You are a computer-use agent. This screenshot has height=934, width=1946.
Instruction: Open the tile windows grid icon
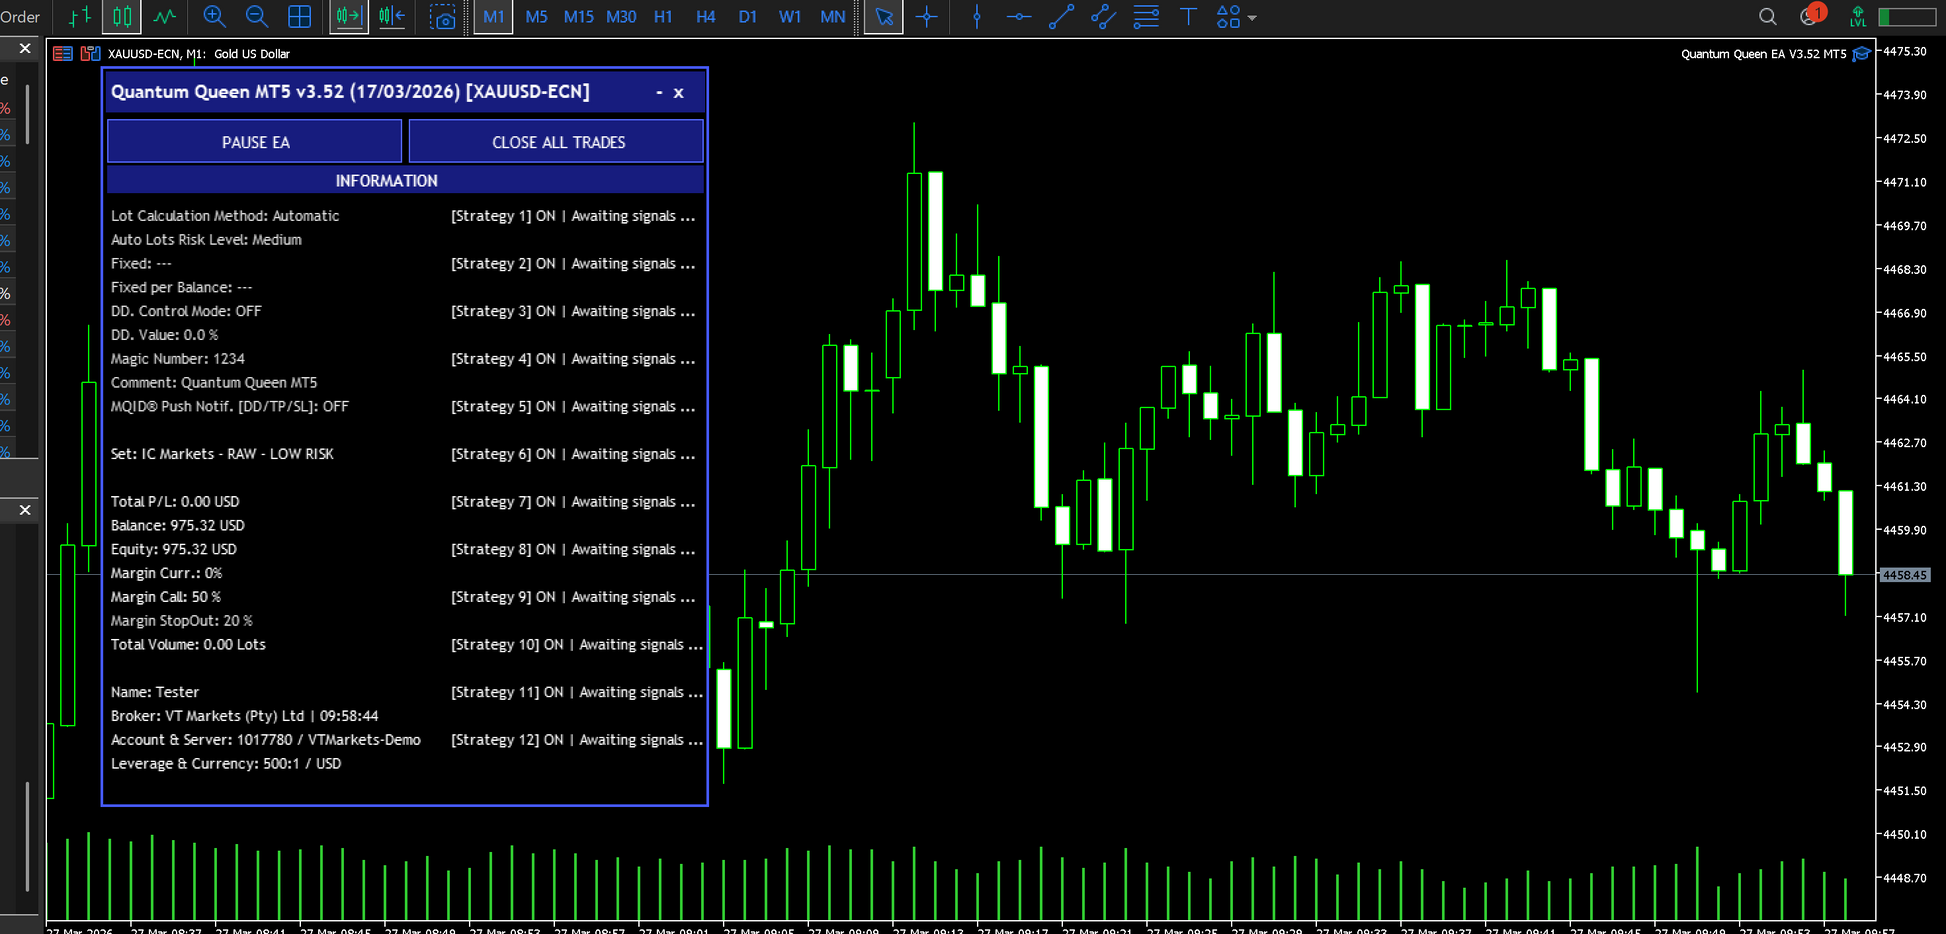(299, 17)
